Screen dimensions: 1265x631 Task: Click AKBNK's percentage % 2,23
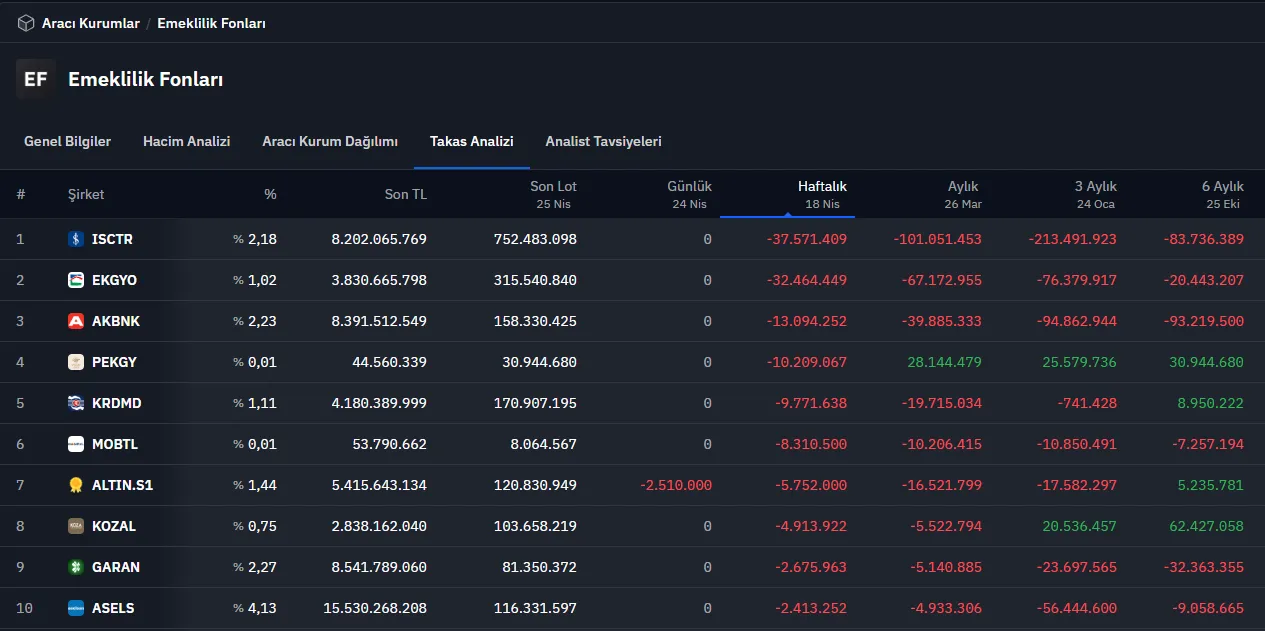pyautogui.click(x=255, y=321)
